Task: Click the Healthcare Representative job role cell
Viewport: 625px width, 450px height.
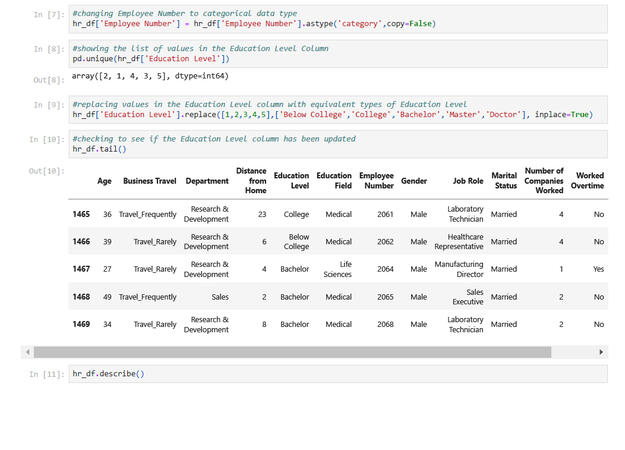Action: pyautogui.click(x=458, y=241)
